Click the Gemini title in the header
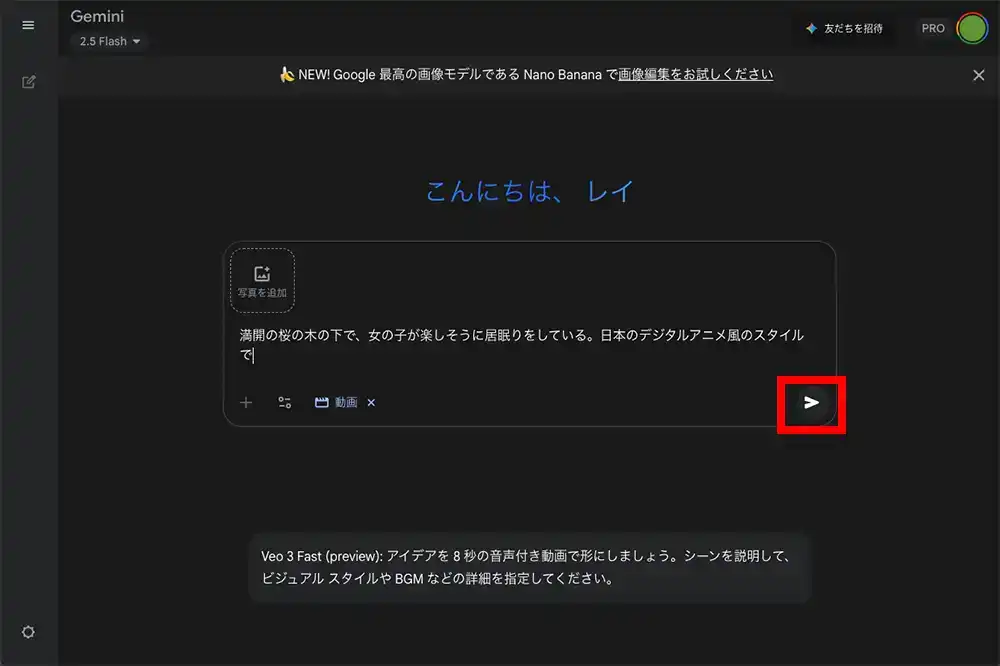 [x=97, y=16]
